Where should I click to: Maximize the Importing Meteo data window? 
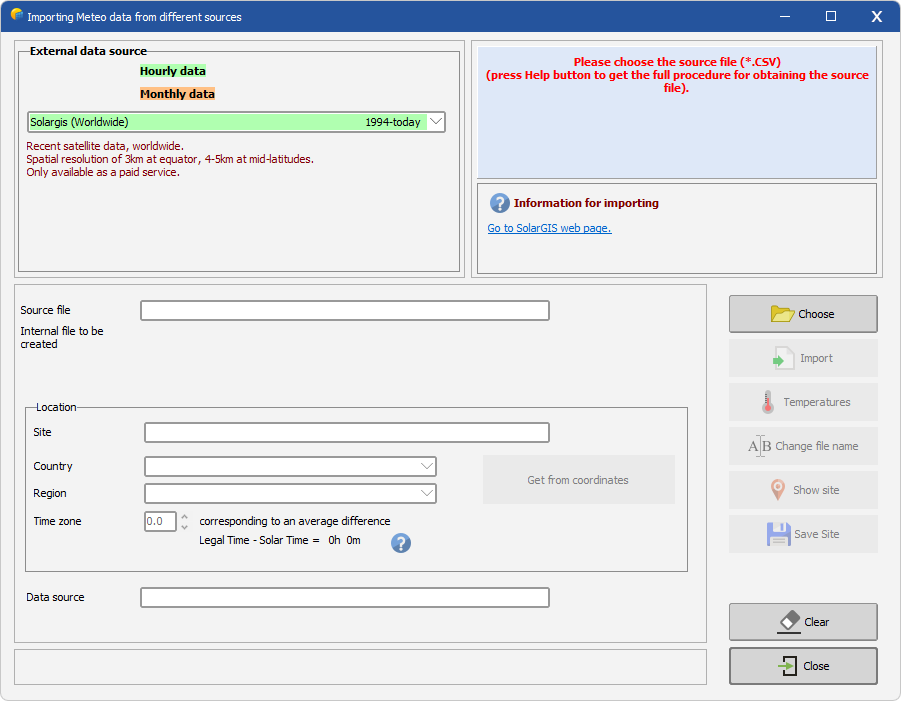coord(831,16)
